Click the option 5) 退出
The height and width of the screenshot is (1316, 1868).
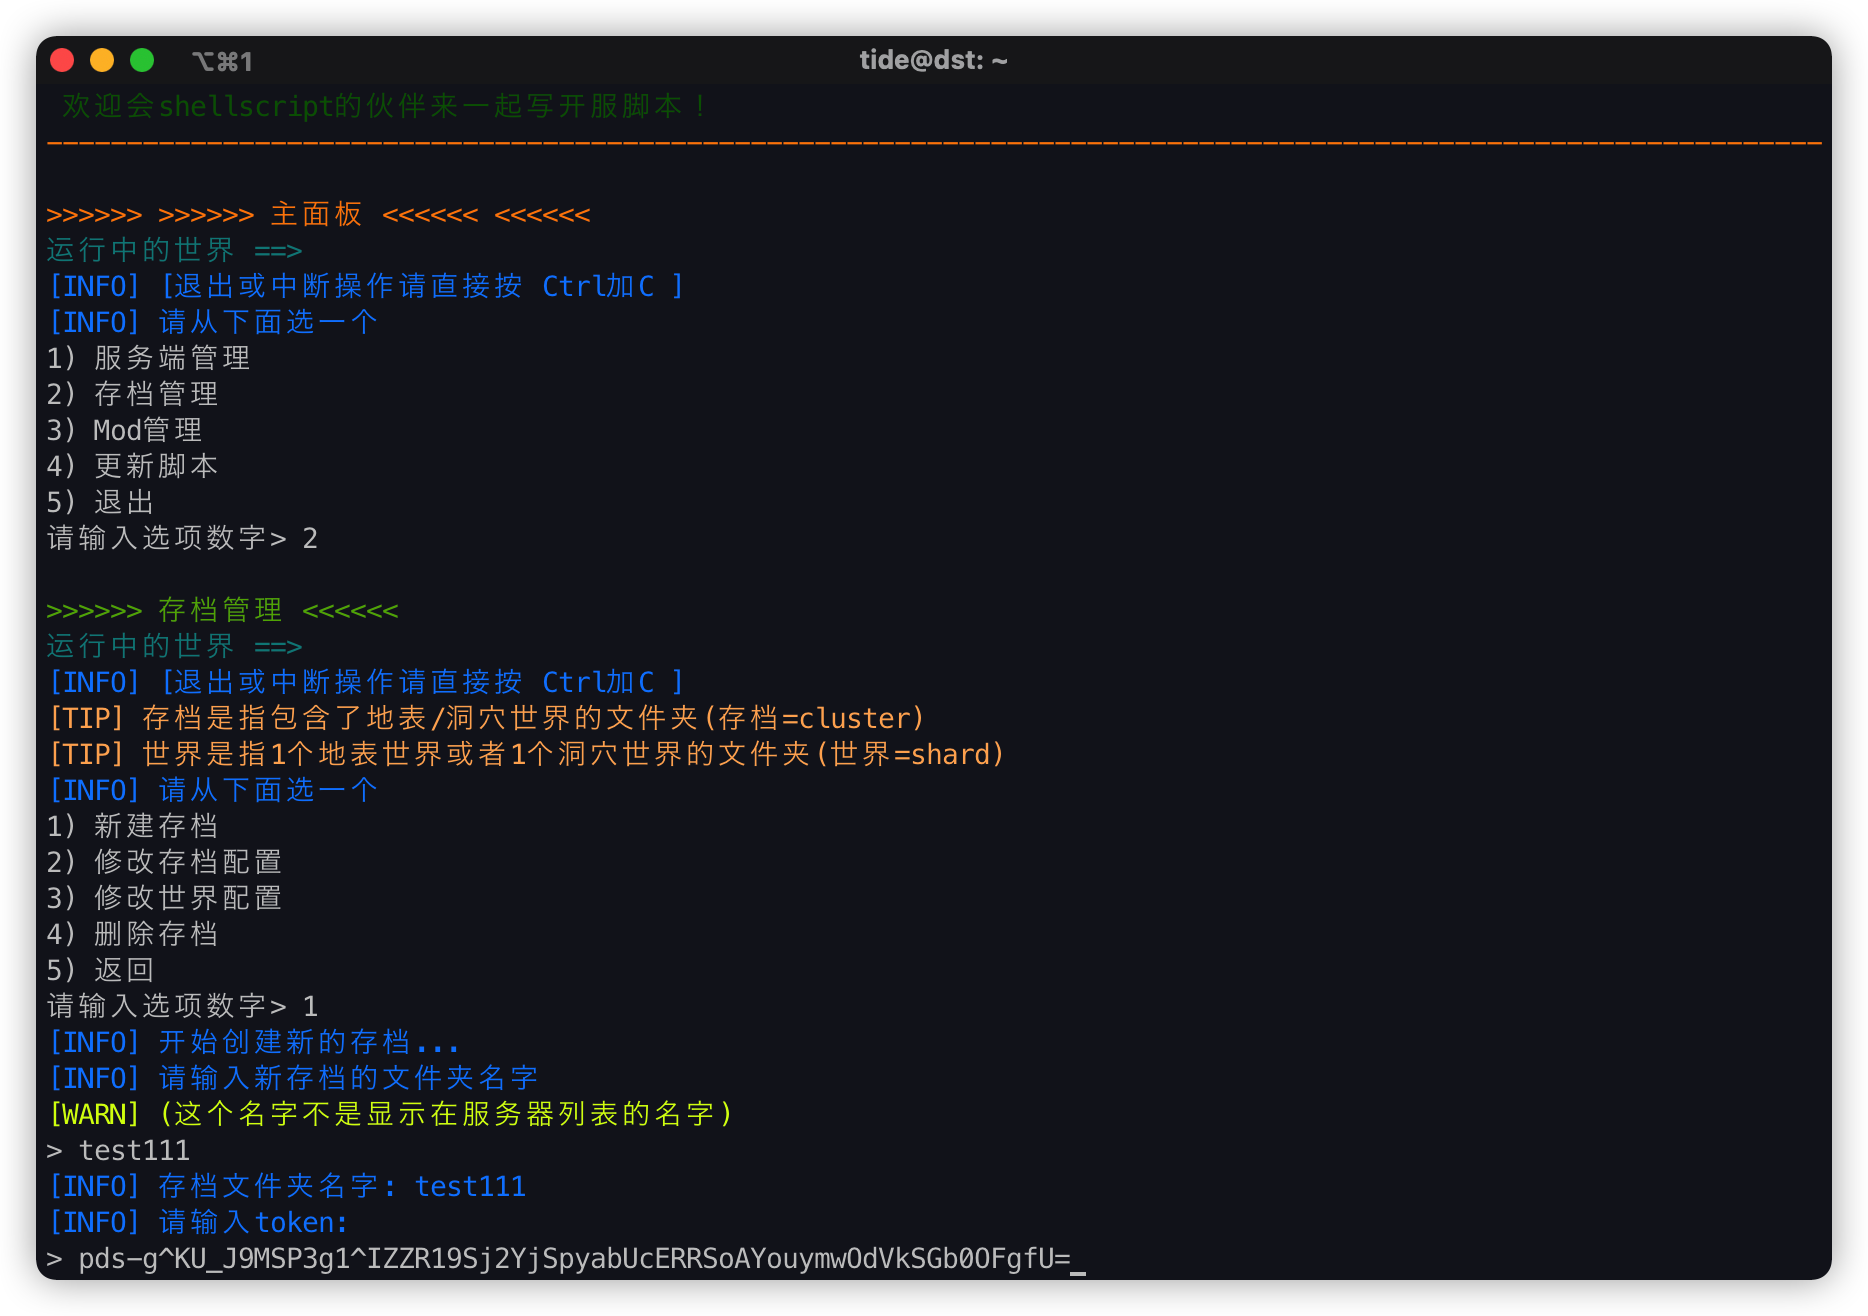pos(100,502)
